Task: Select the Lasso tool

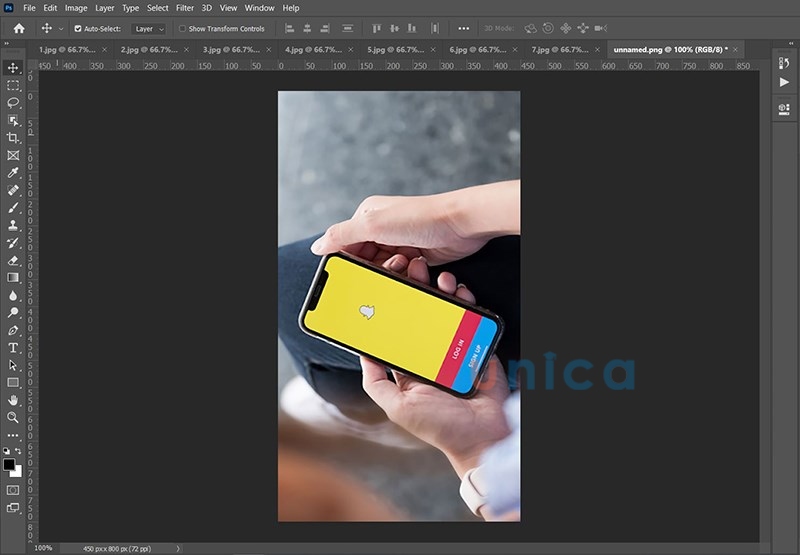Action: click(13, 103)
